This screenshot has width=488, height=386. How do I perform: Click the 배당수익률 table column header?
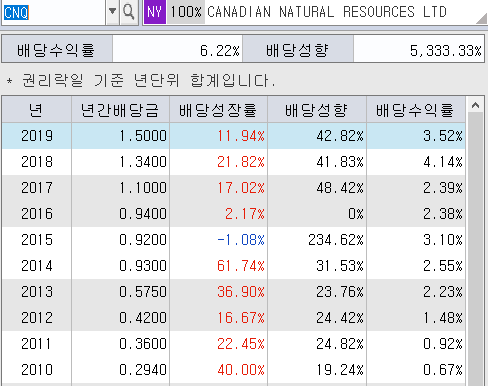point(416,110)
